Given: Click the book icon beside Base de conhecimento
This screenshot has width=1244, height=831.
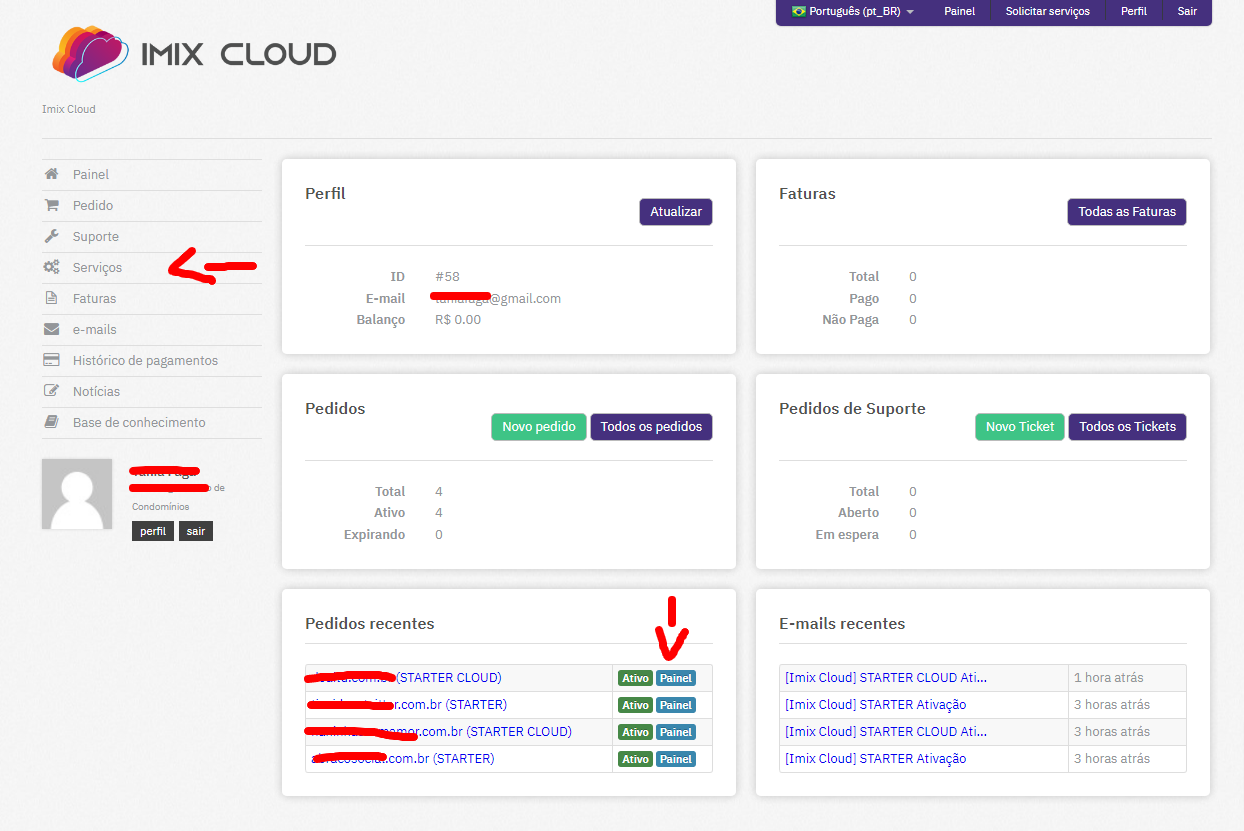Looking at the screenshot, I should point(51,422).
